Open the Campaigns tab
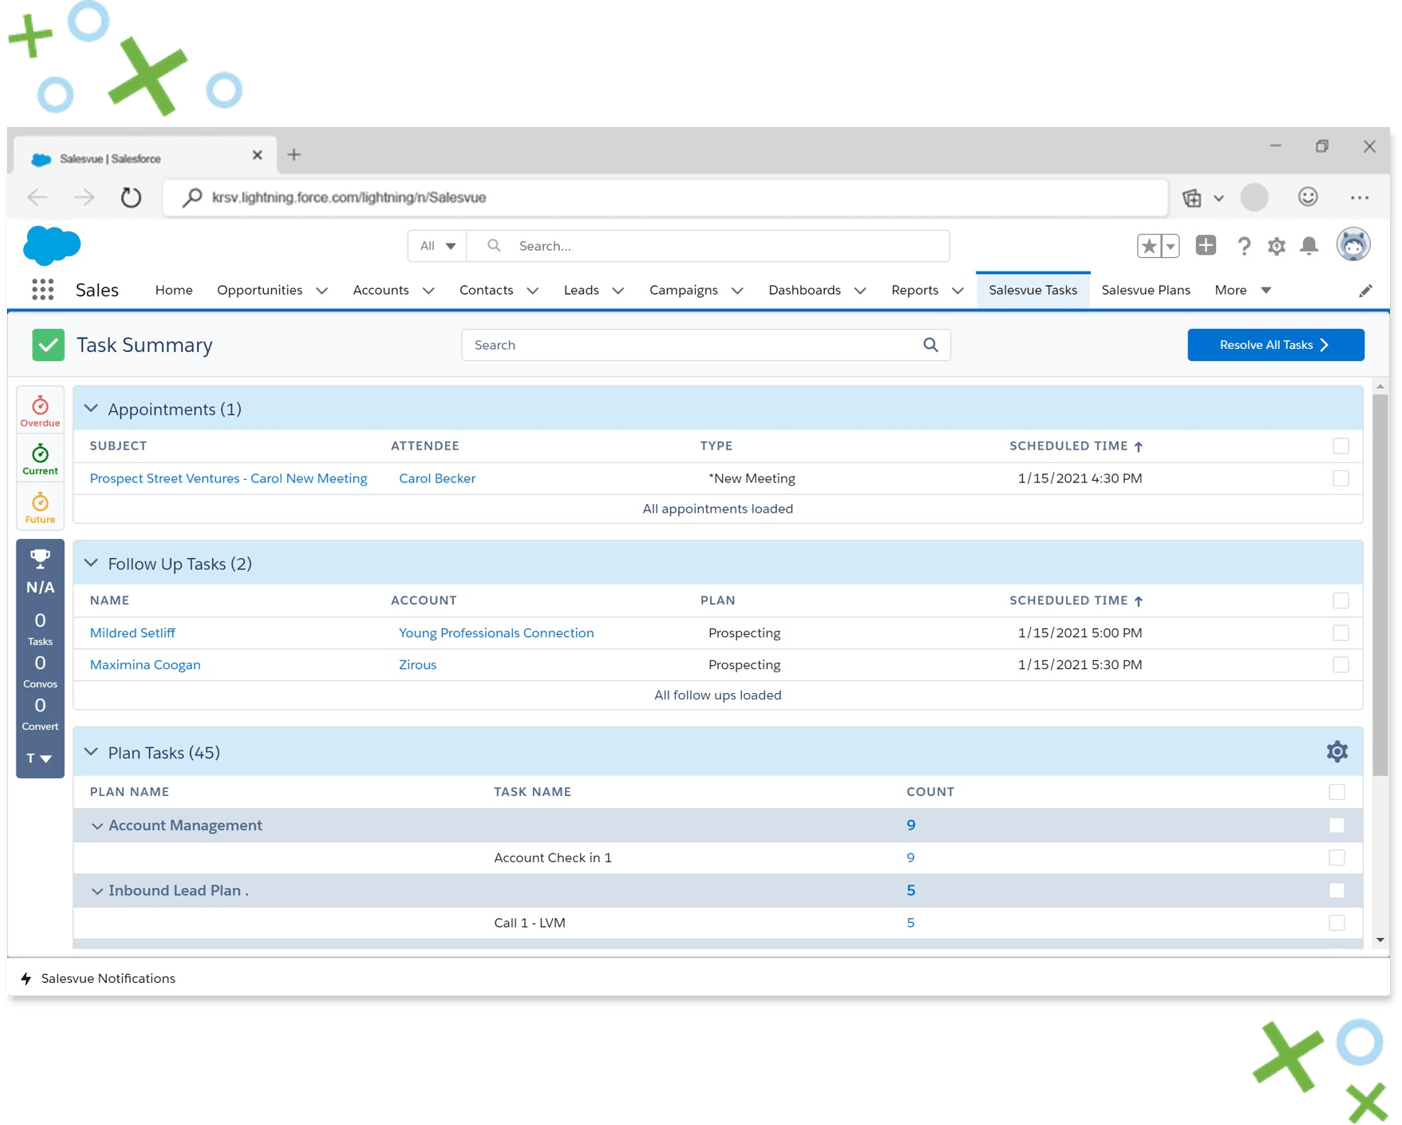Viewport: 1402px width, 1125px height. pos(684,290)
